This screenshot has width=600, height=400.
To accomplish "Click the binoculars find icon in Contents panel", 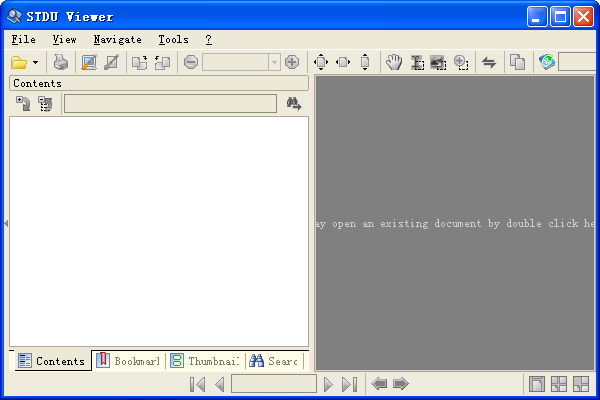I will (x=293, y=104).
